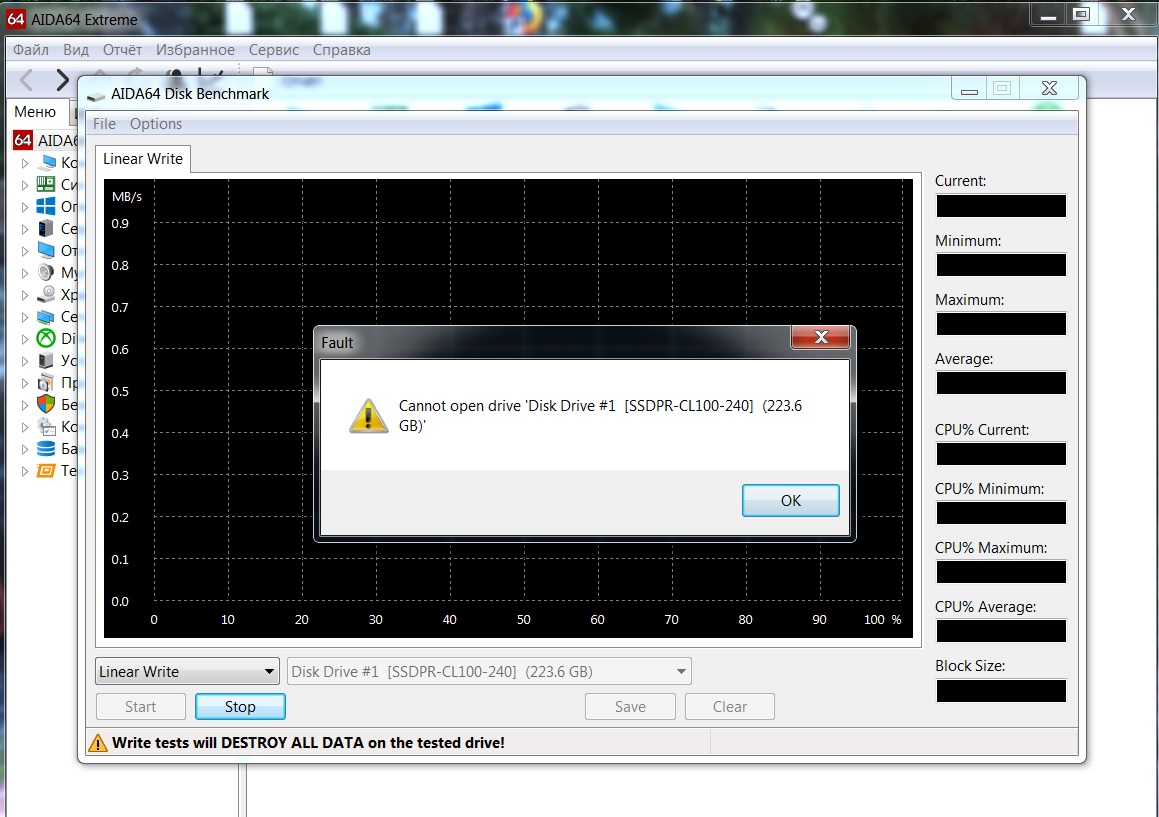The width and height of the screenshot is (1159, 817).
Task: Click the drive icon in Disk Benchmark title
Action: tap(95, 96)
